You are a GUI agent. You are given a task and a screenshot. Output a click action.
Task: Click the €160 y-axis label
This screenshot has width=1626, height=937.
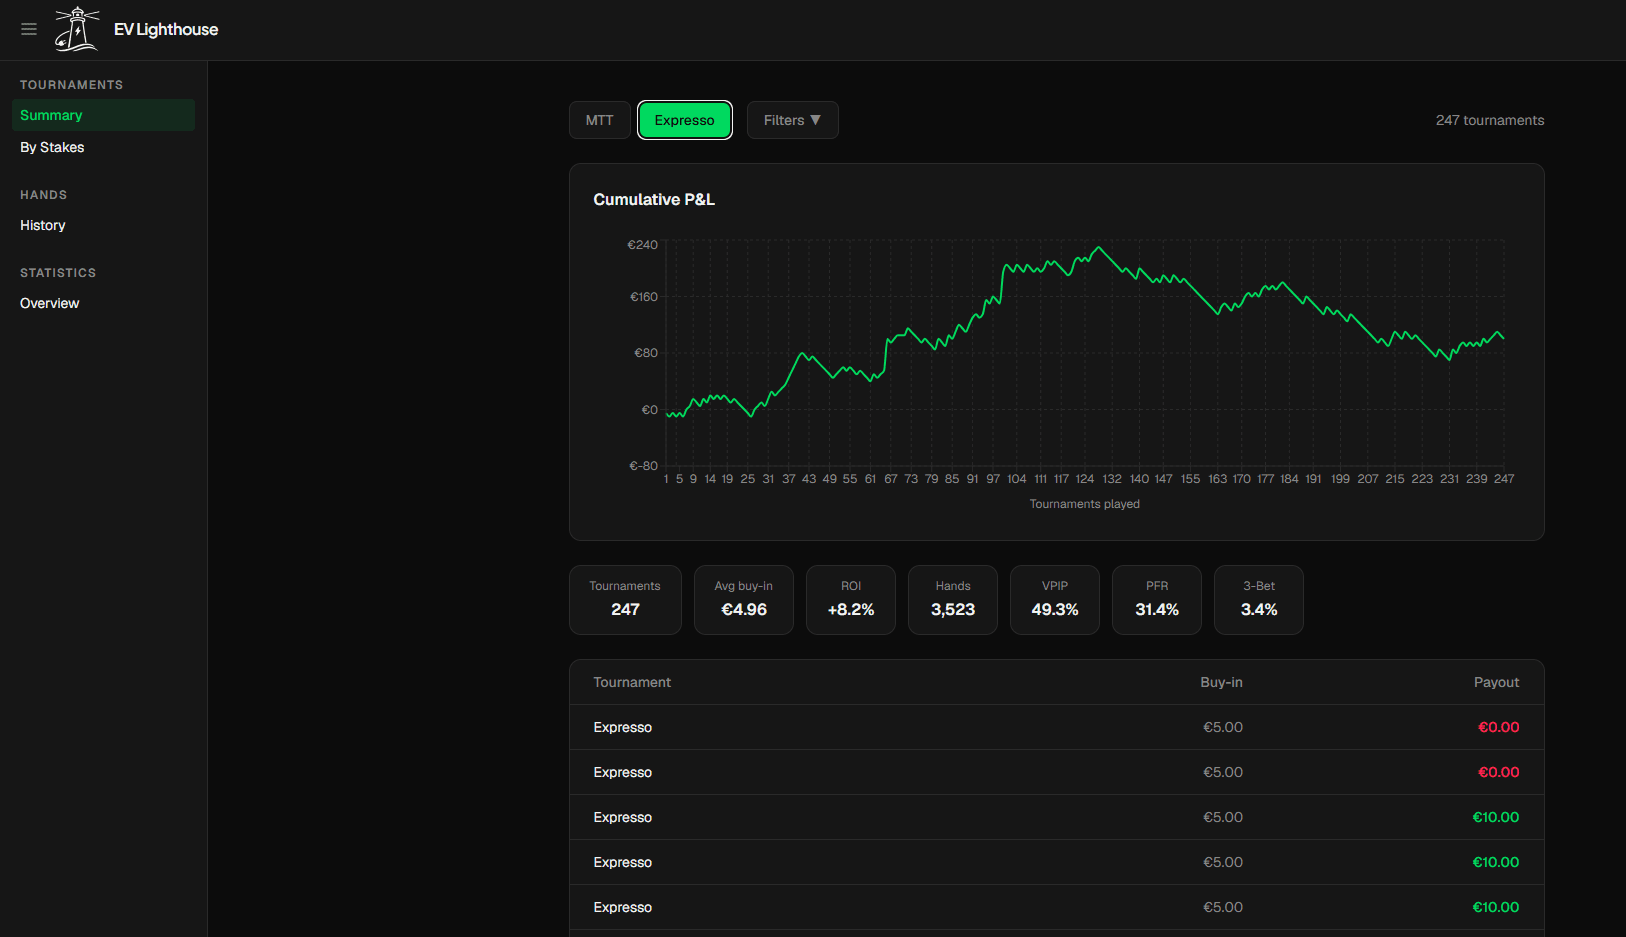click(644, 297)
